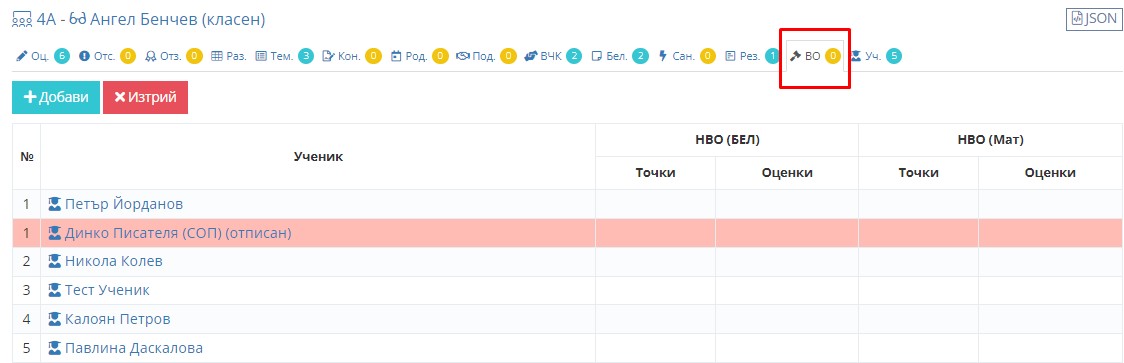Click the JSON export icon button
Image resolution: width=1124 pixels, height=363 pixels.
tap(1092, 19)
